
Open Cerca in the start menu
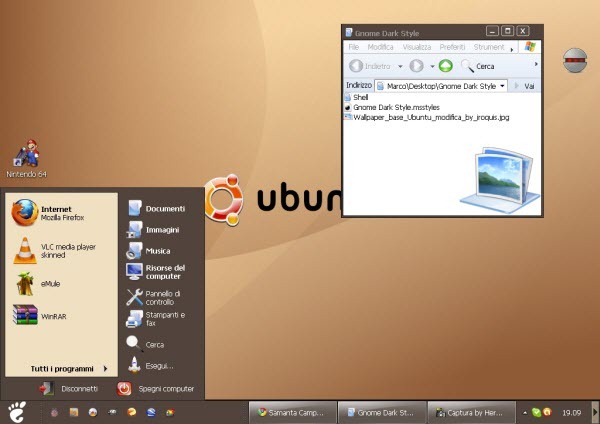(145, 344)
